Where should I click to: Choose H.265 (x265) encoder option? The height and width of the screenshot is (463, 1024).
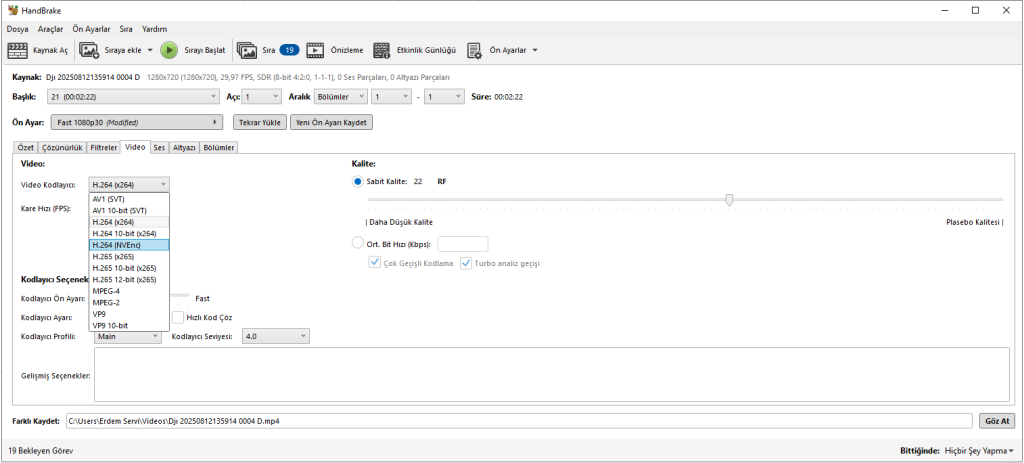129,257
